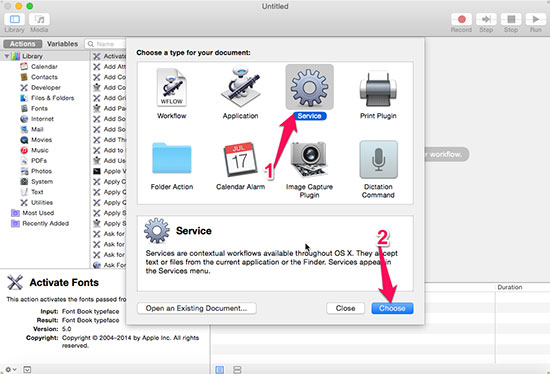
Task: Click the Choose button
Action: 392,308
